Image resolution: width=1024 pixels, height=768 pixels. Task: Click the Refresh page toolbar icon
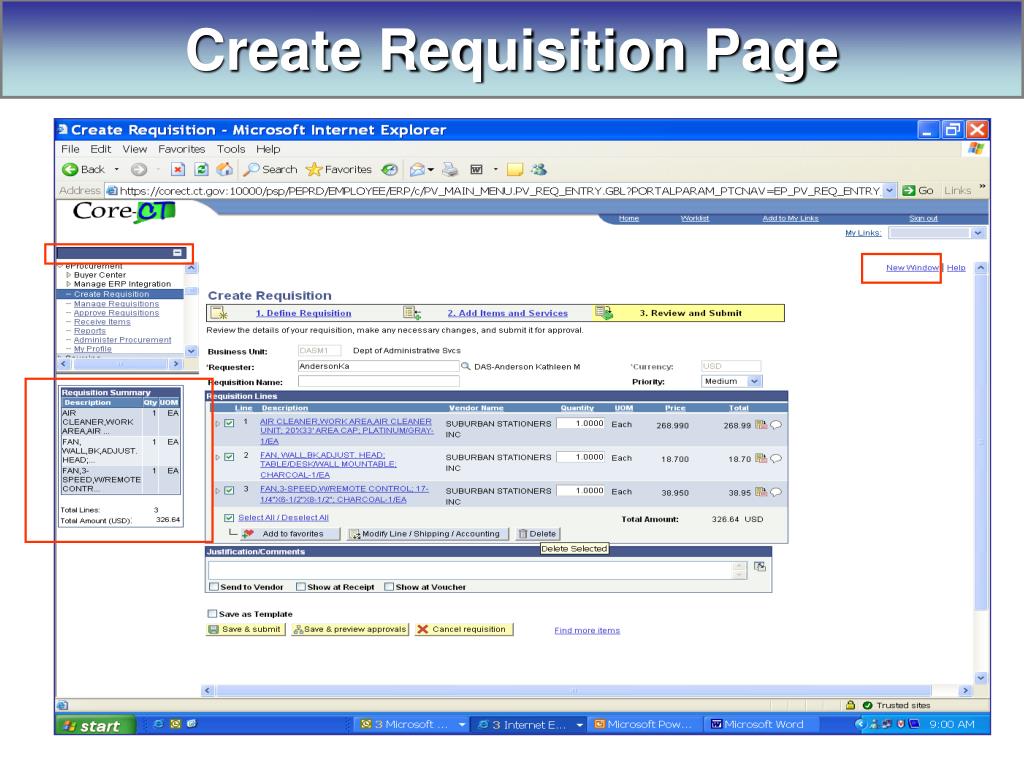202,170
